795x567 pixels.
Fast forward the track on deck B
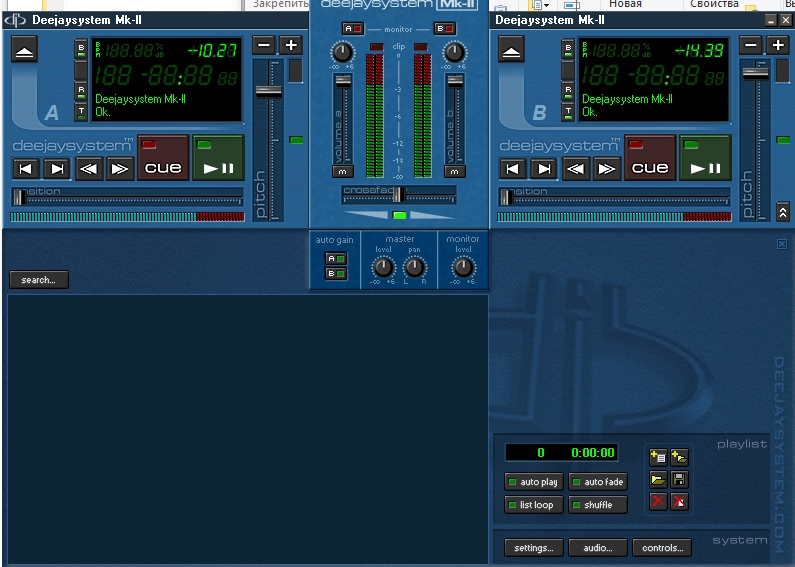(x=606, y=169)
